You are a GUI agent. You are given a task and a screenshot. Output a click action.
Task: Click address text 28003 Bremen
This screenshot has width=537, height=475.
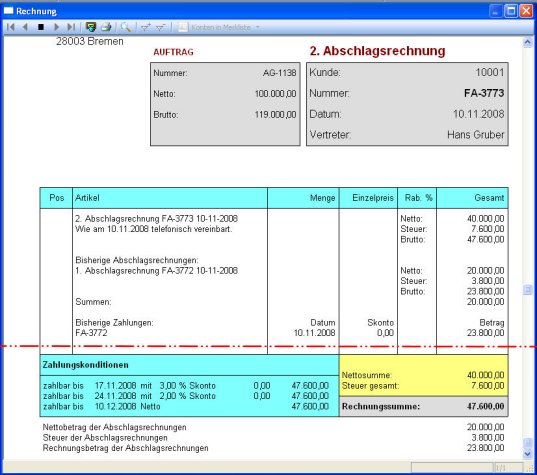coord(90,41)
